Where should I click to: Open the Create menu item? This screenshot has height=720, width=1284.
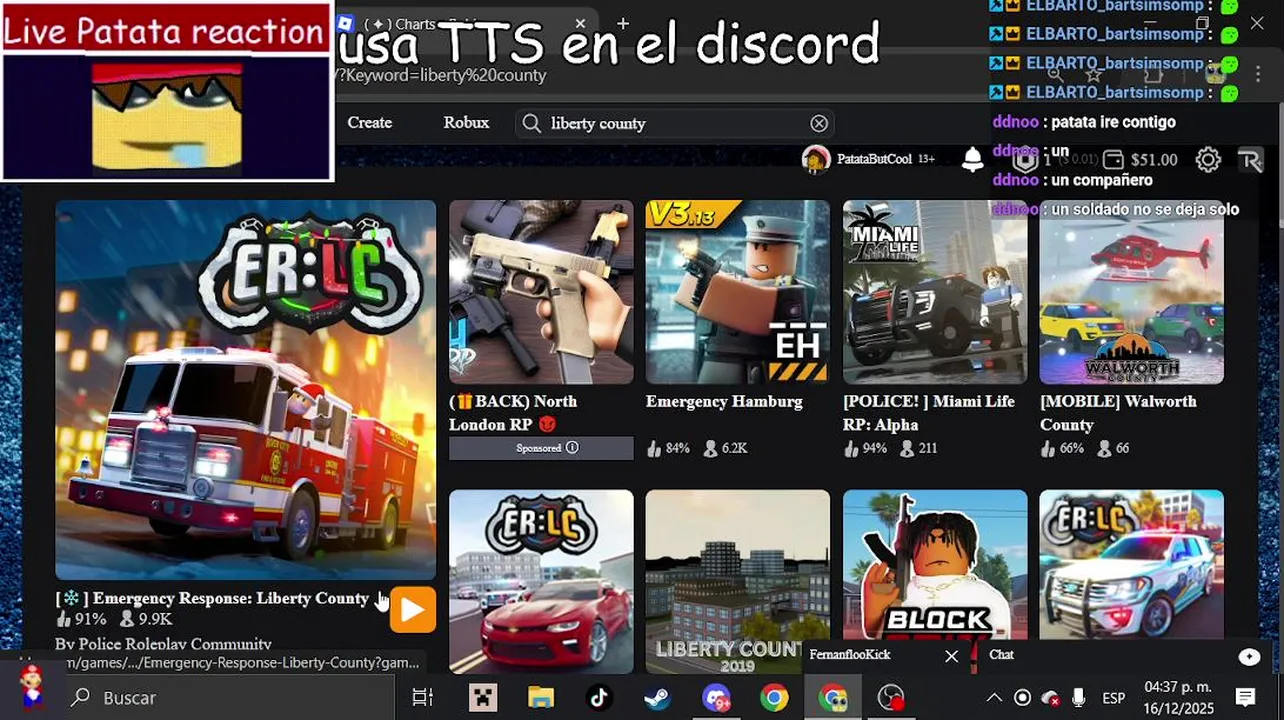[x=370, y=122]
